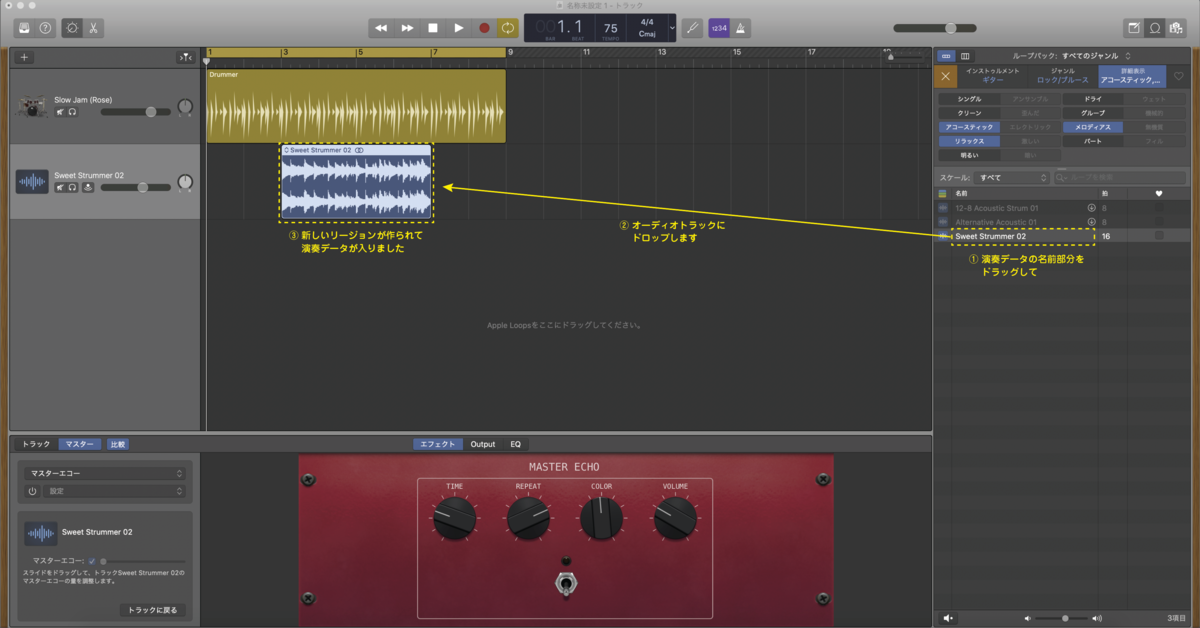Click the Catch Playhead icon above the tracks
1200x628 pixels.
(185, 57)
